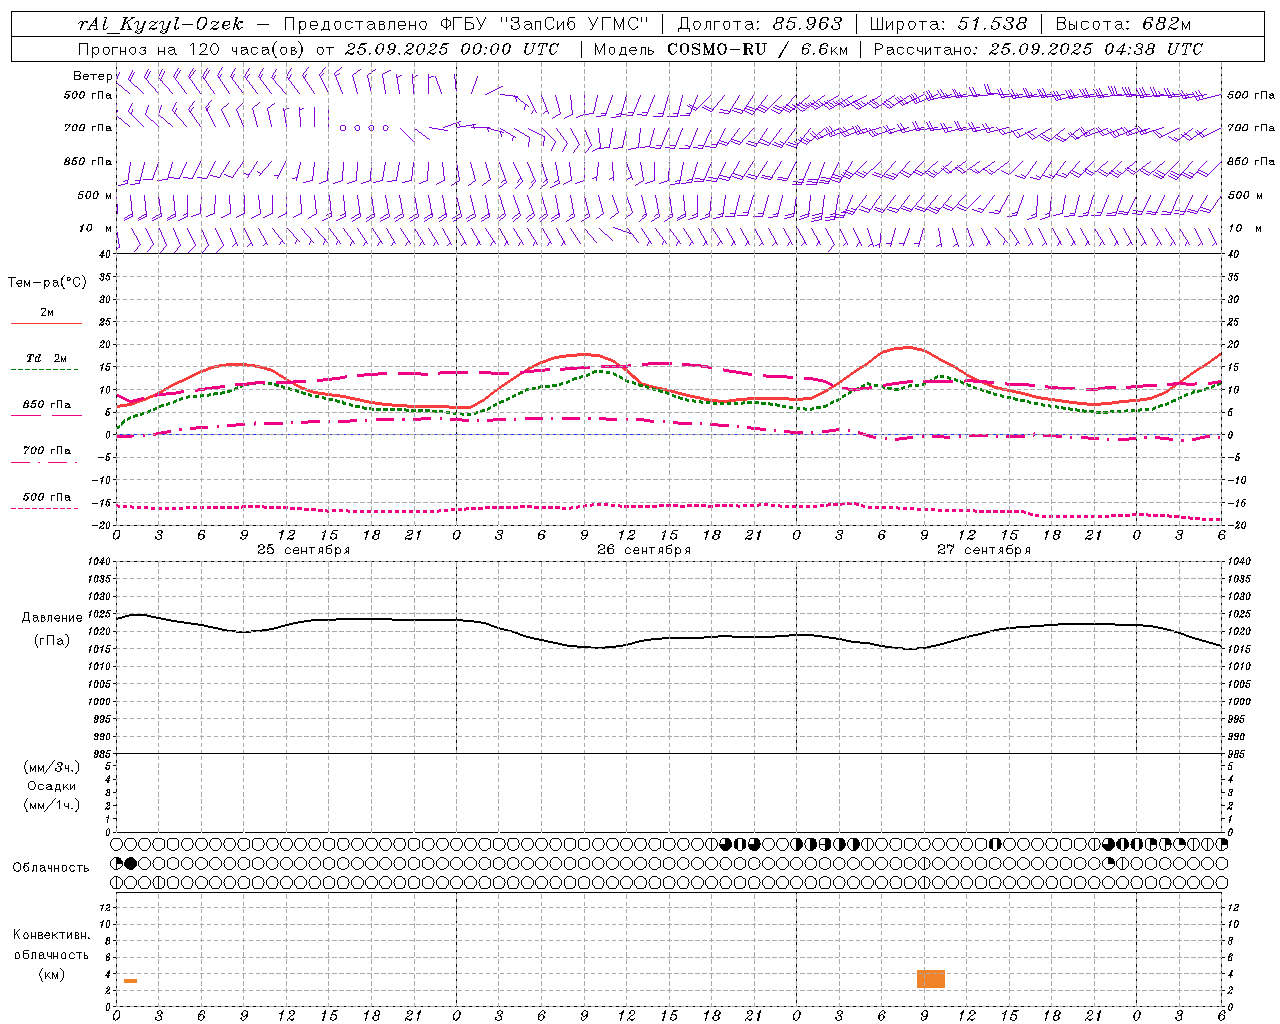Screen dimensions: 1280x1024
Task: Click the 850 гПа temperature legend dashed line
Action: (46, 416)
